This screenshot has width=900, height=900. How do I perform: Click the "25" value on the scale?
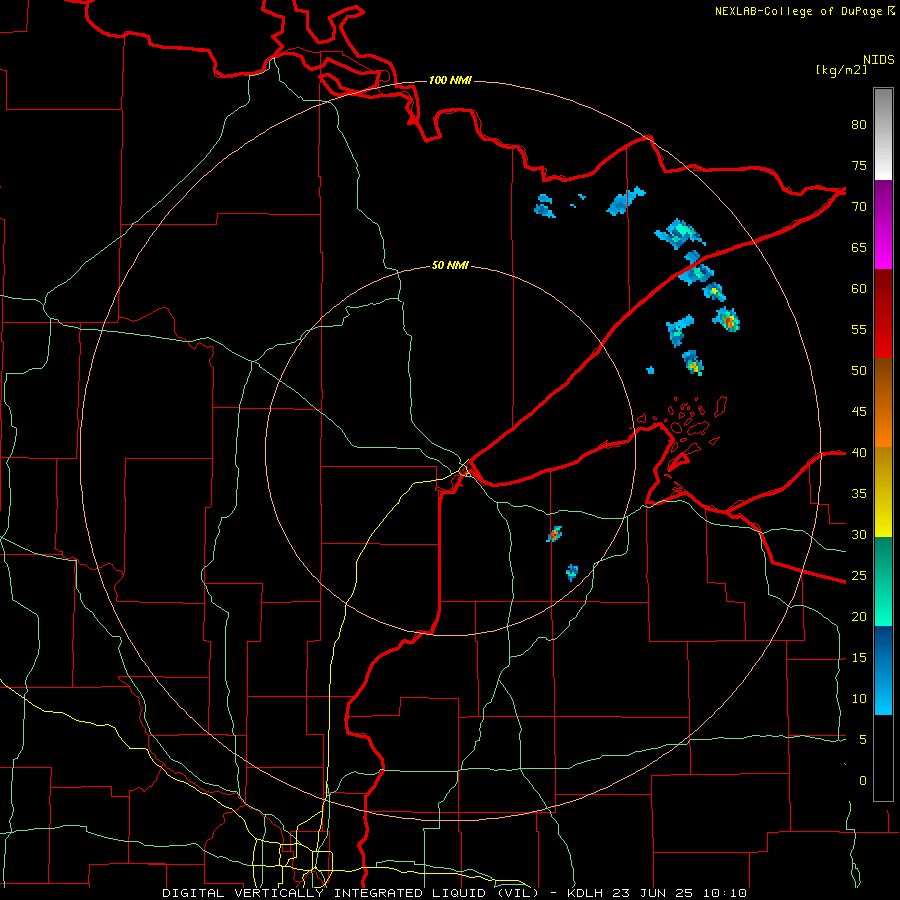click(859, 575)
